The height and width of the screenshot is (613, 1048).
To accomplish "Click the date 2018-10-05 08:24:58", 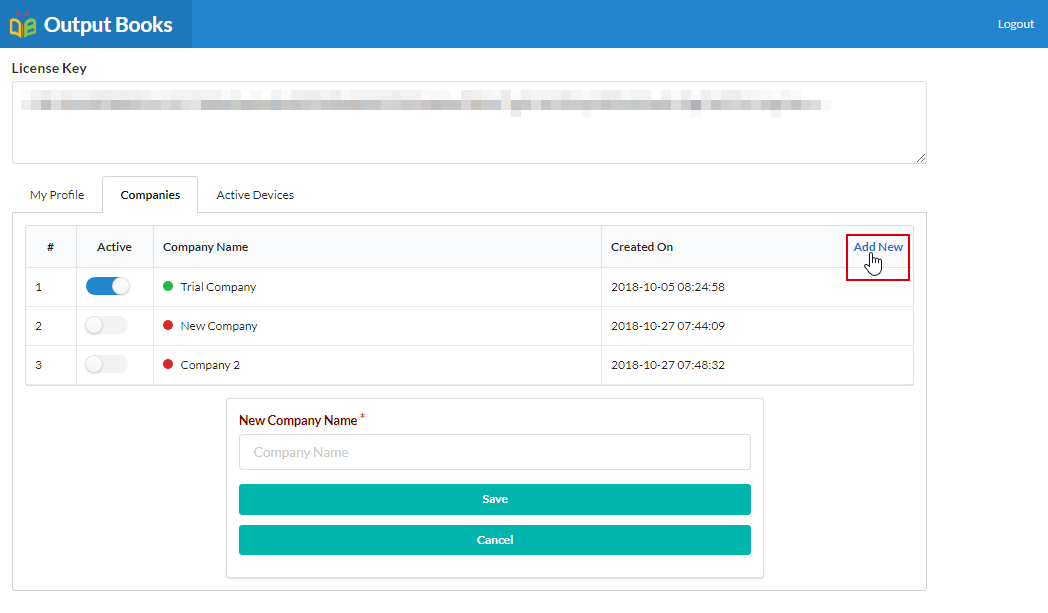I will click(668, 287).
